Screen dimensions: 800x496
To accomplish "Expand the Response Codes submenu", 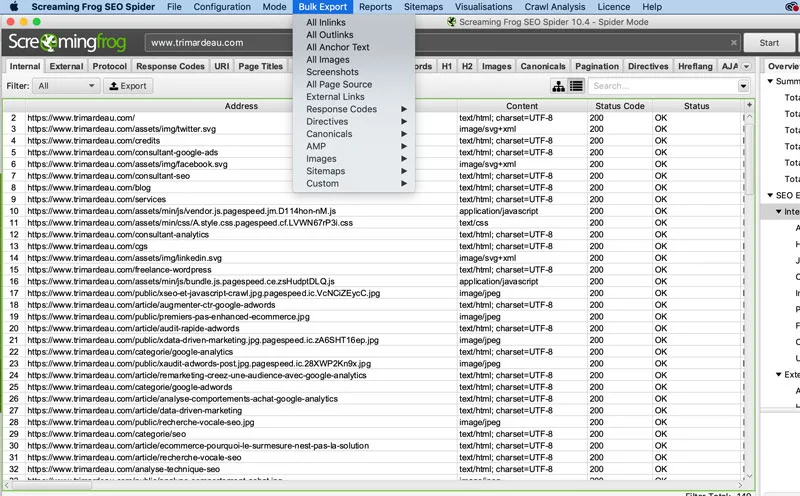I will coord(356,109).
